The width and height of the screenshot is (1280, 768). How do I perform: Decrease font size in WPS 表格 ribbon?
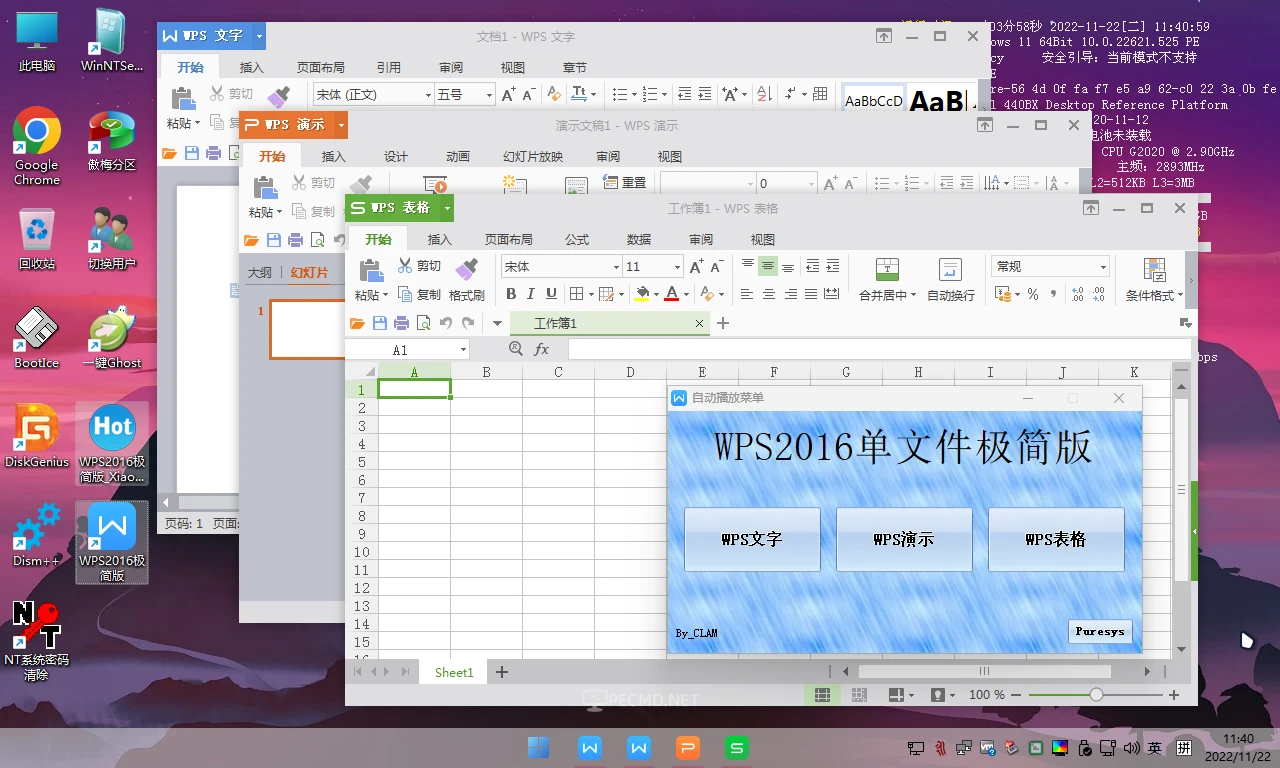(717, 267)
